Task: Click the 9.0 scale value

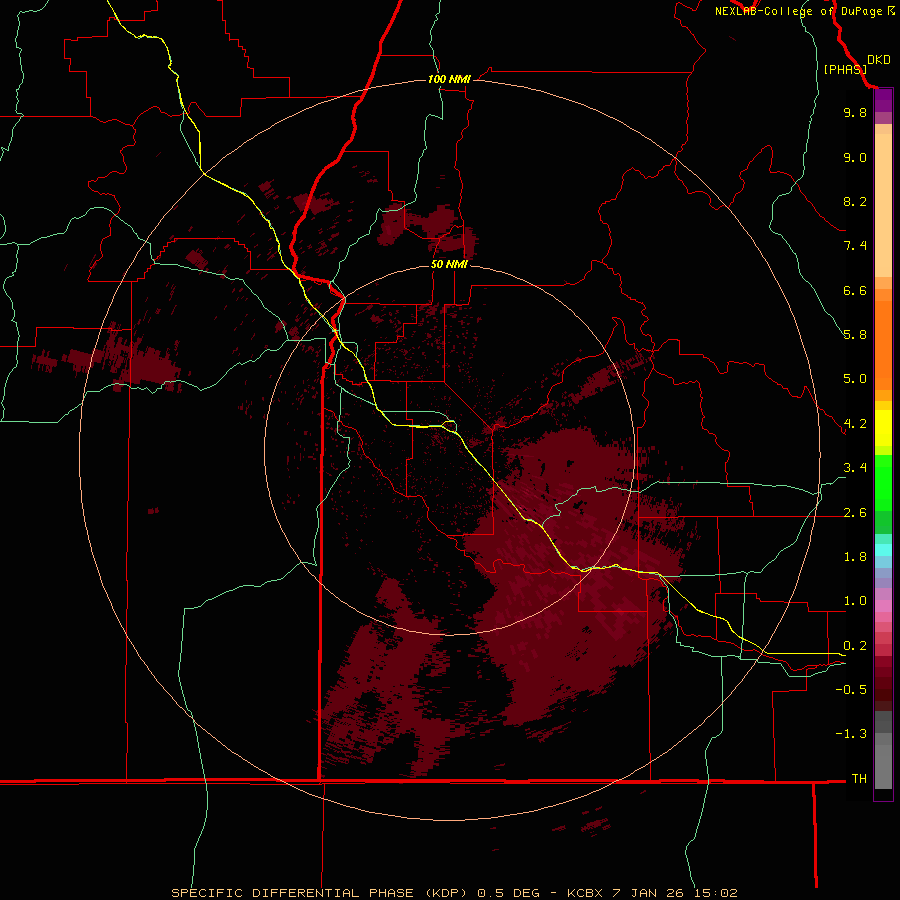Action: [855, 157]
